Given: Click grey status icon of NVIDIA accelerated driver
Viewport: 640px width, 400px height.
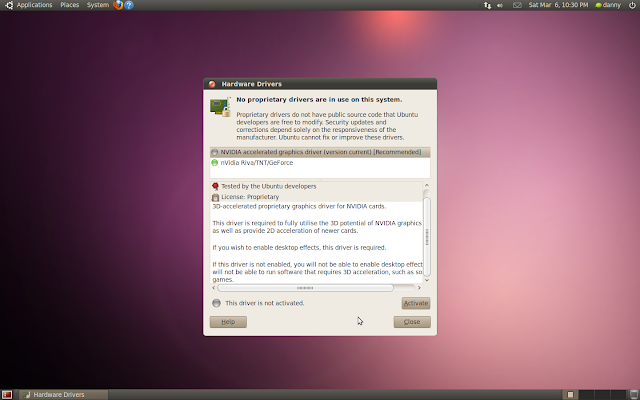Looking at the screenshot, I should coord(215,152).
